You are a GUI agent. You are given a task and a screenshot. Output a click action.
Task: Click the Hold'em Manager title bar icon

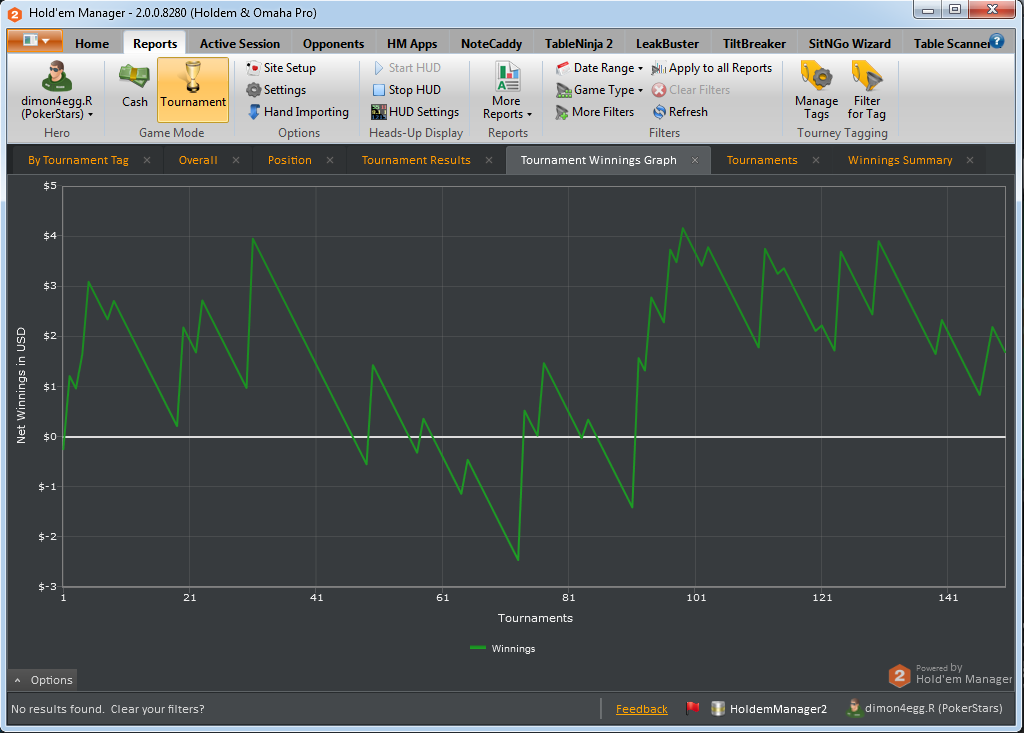tap(14, 13)
